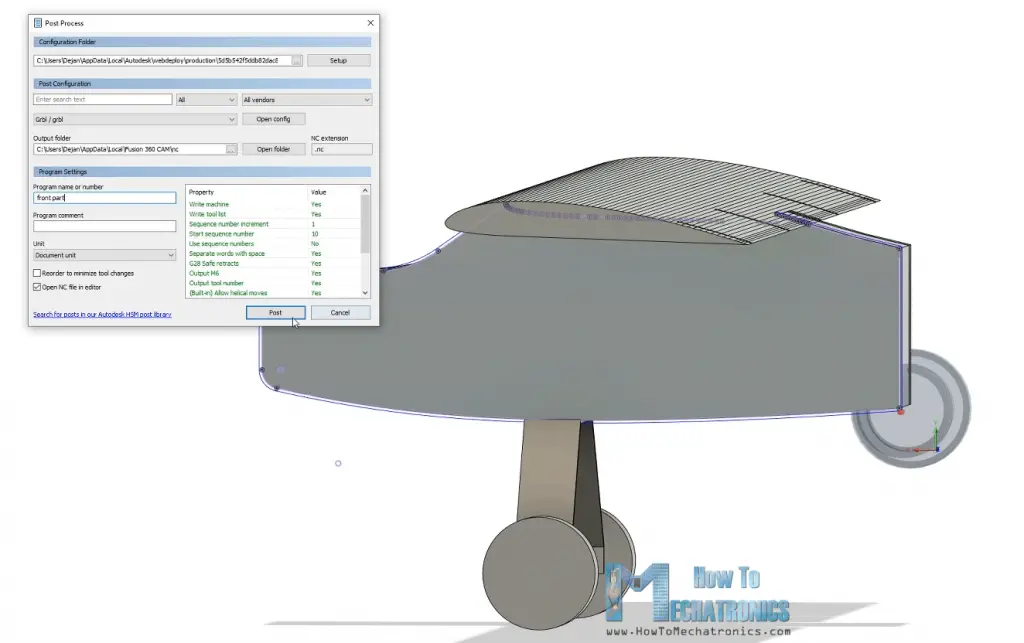Open the Autodesk HSM post library search link
1024x643 pixels.
pos(102,314)
